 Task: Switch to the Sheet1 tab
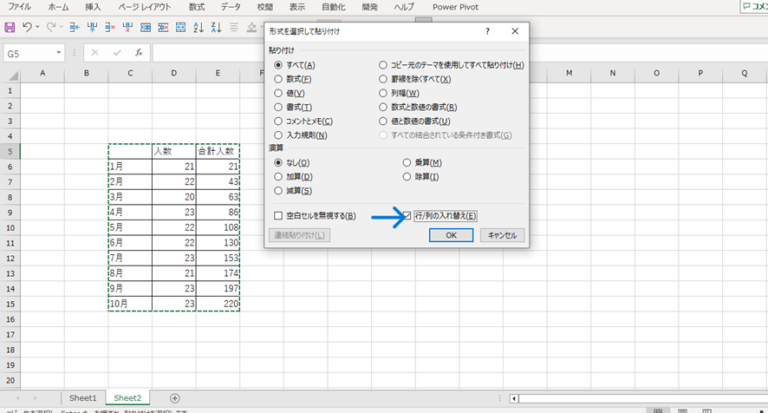pyautogui.click(x=82, y=398)
